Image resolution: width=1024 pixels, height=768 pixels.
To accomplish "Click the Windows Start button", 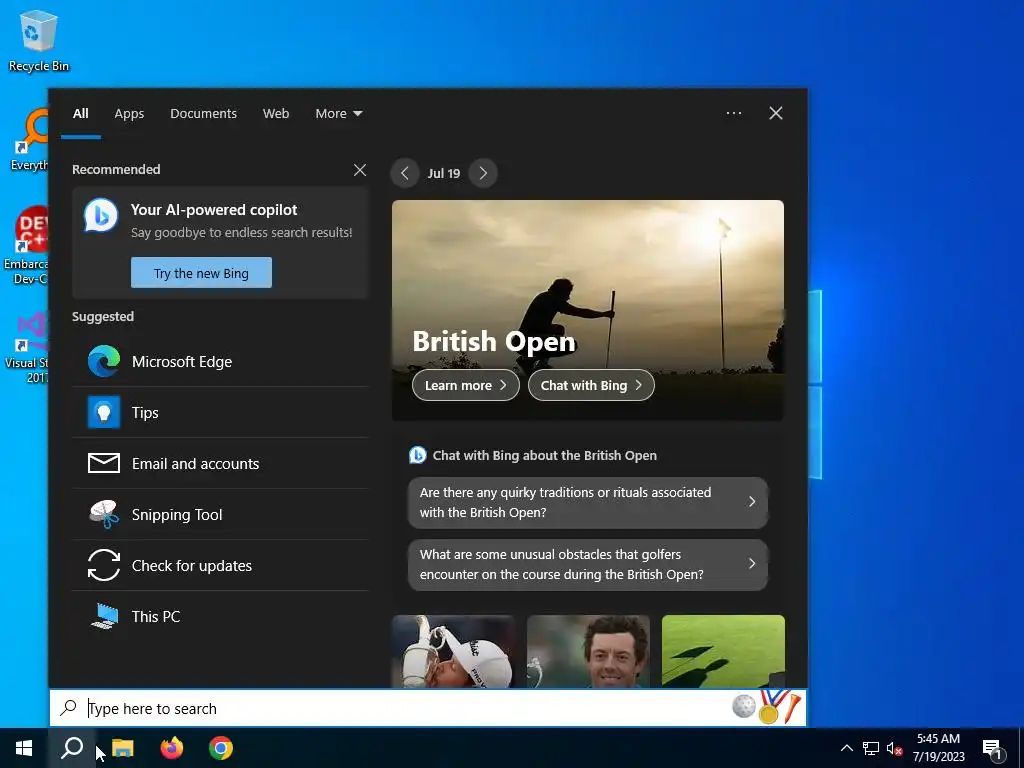I will (x=24, y=748).
